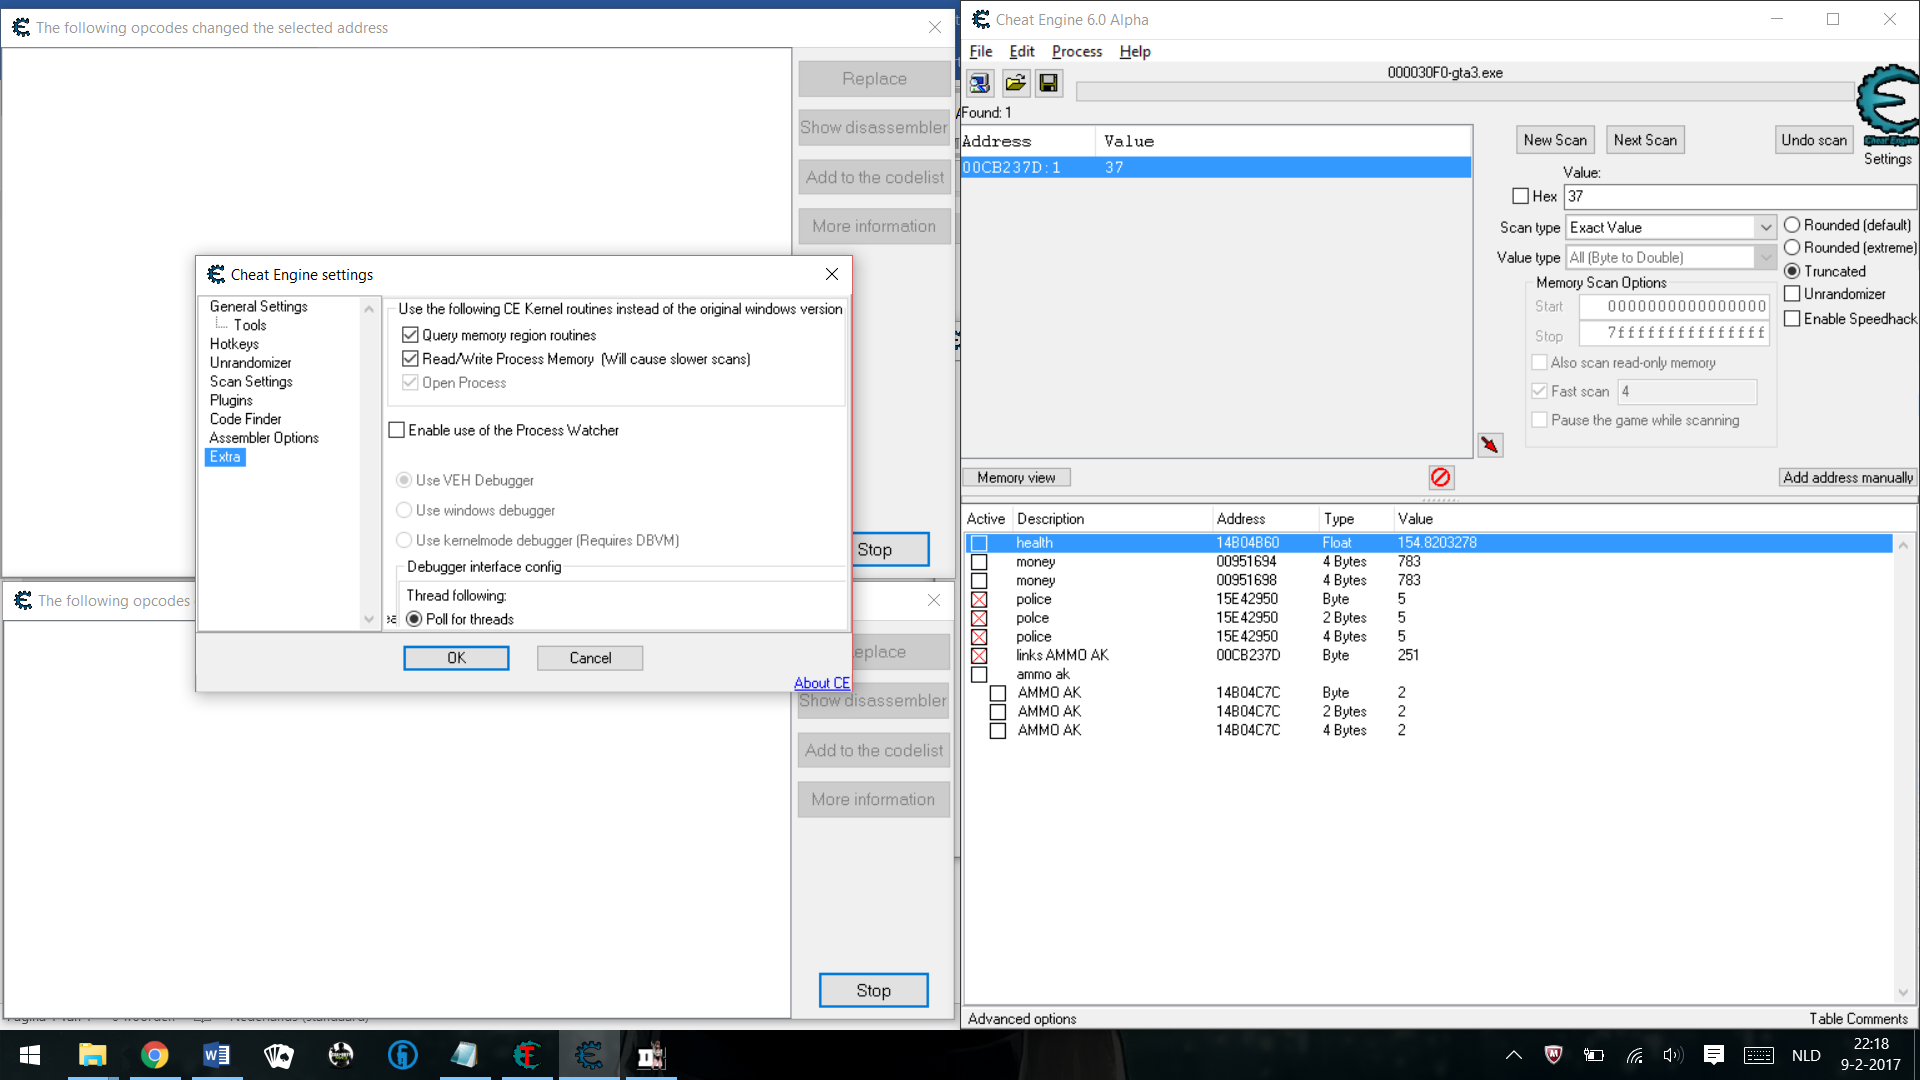Image resolution: width=1920 pixels, height=1080 pixels.
Task: Select Rounded (extreme) radio option
Action: [x=1792, y=247]
